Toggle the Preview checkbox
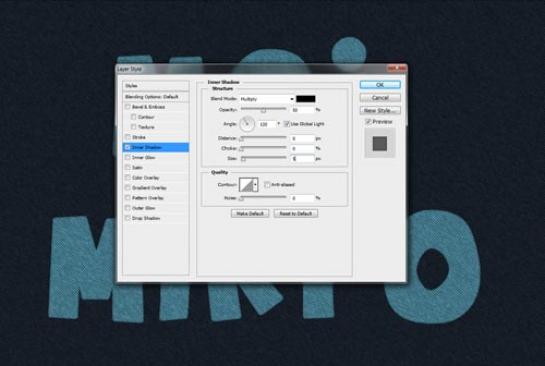 [368, 121]
